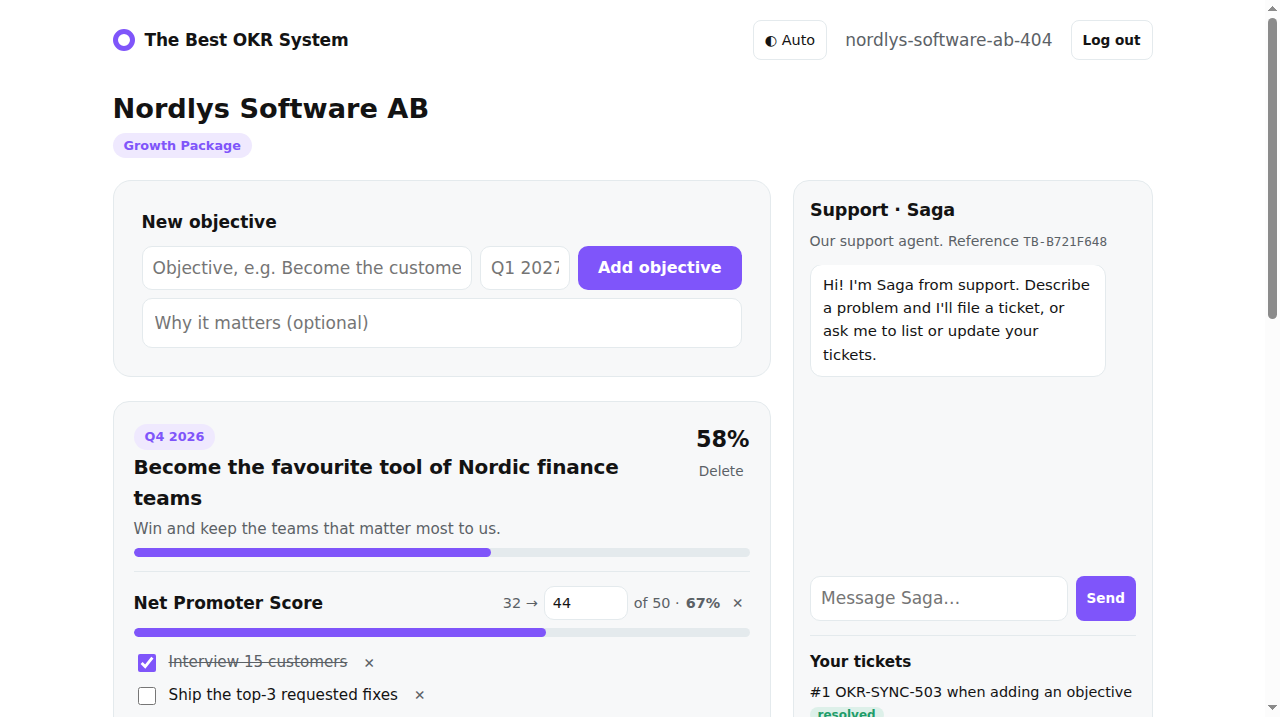Click The Best OKR System title
Image resolution: width=1280 pixels, height=717 pixels.
point(246,40)
